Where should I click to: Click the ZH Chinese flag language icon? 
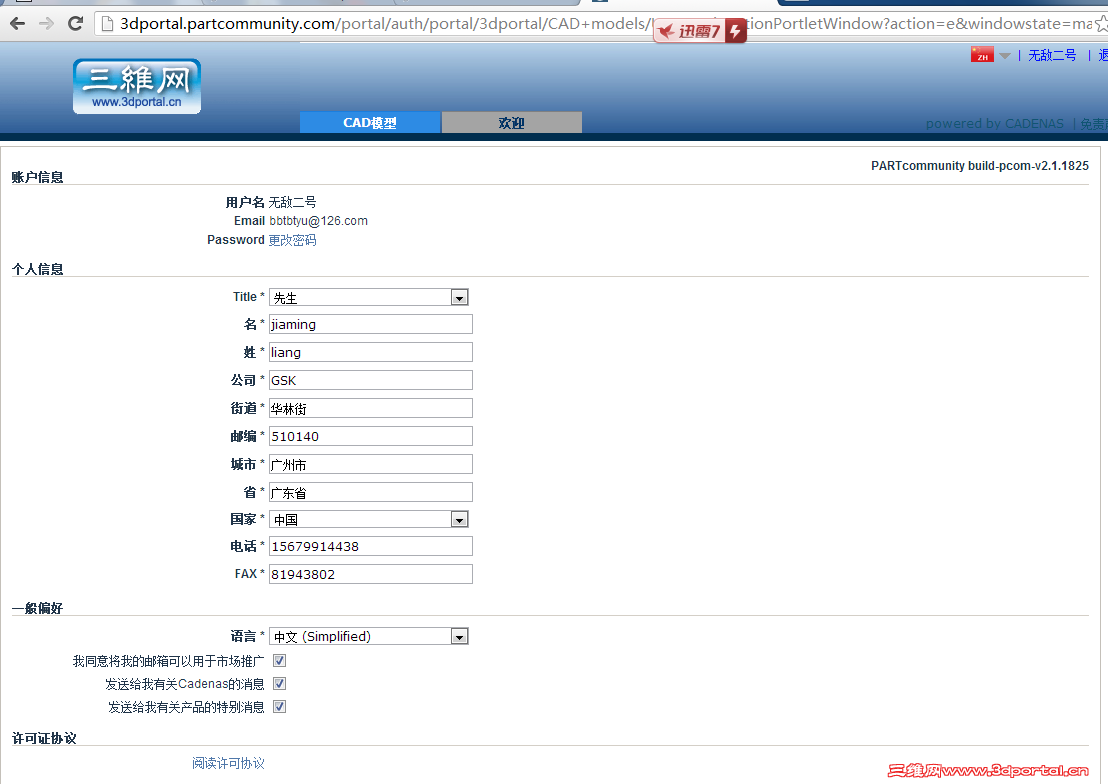click(x=982, y=55)
